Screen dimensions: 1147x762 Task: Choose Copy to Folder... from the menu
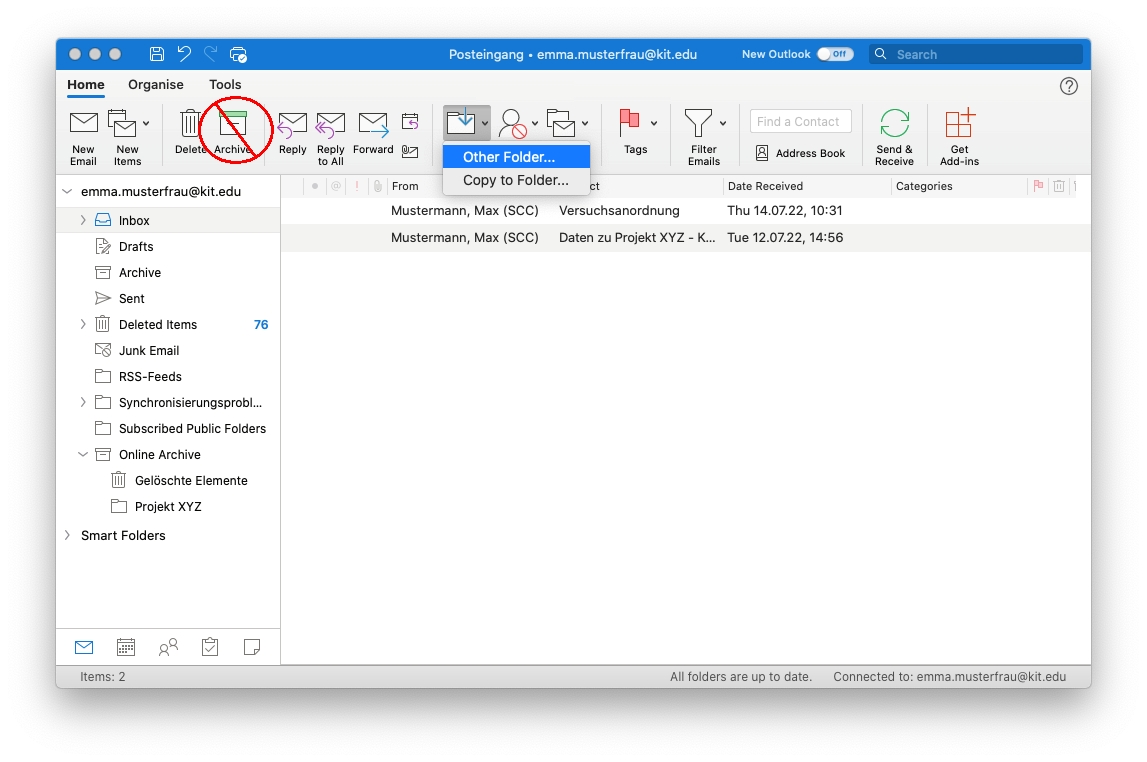515,180
